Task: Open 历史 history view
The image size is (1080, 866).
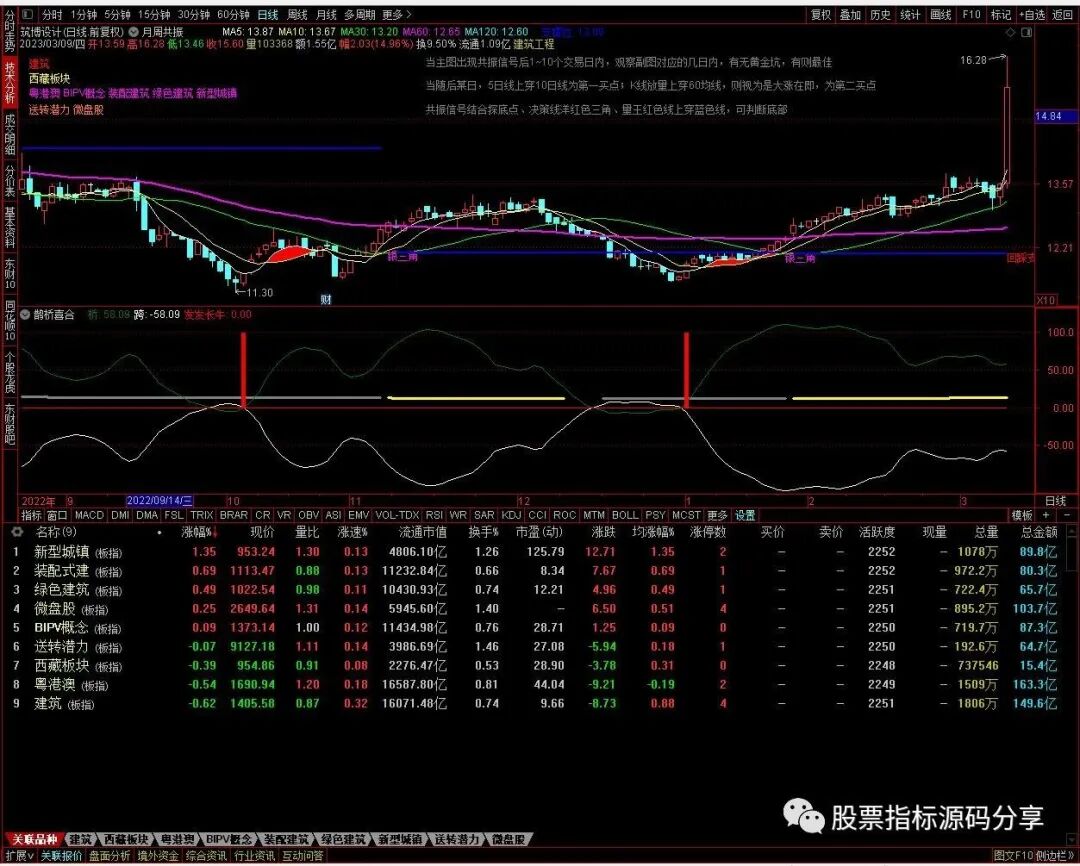Action: click(880, 14)
